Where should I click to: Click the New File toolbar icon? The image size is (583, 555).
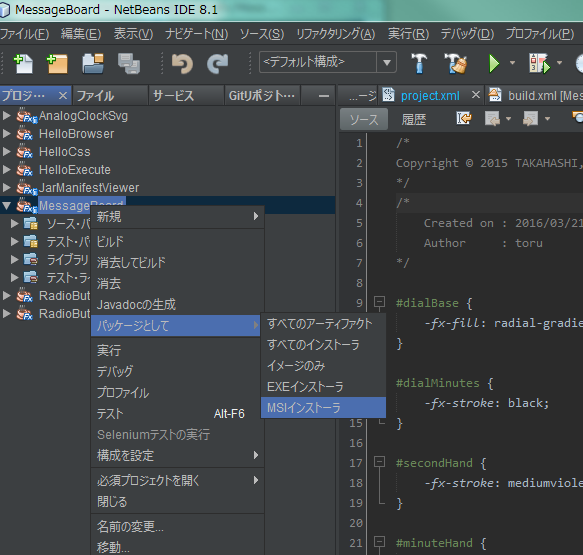23,63
